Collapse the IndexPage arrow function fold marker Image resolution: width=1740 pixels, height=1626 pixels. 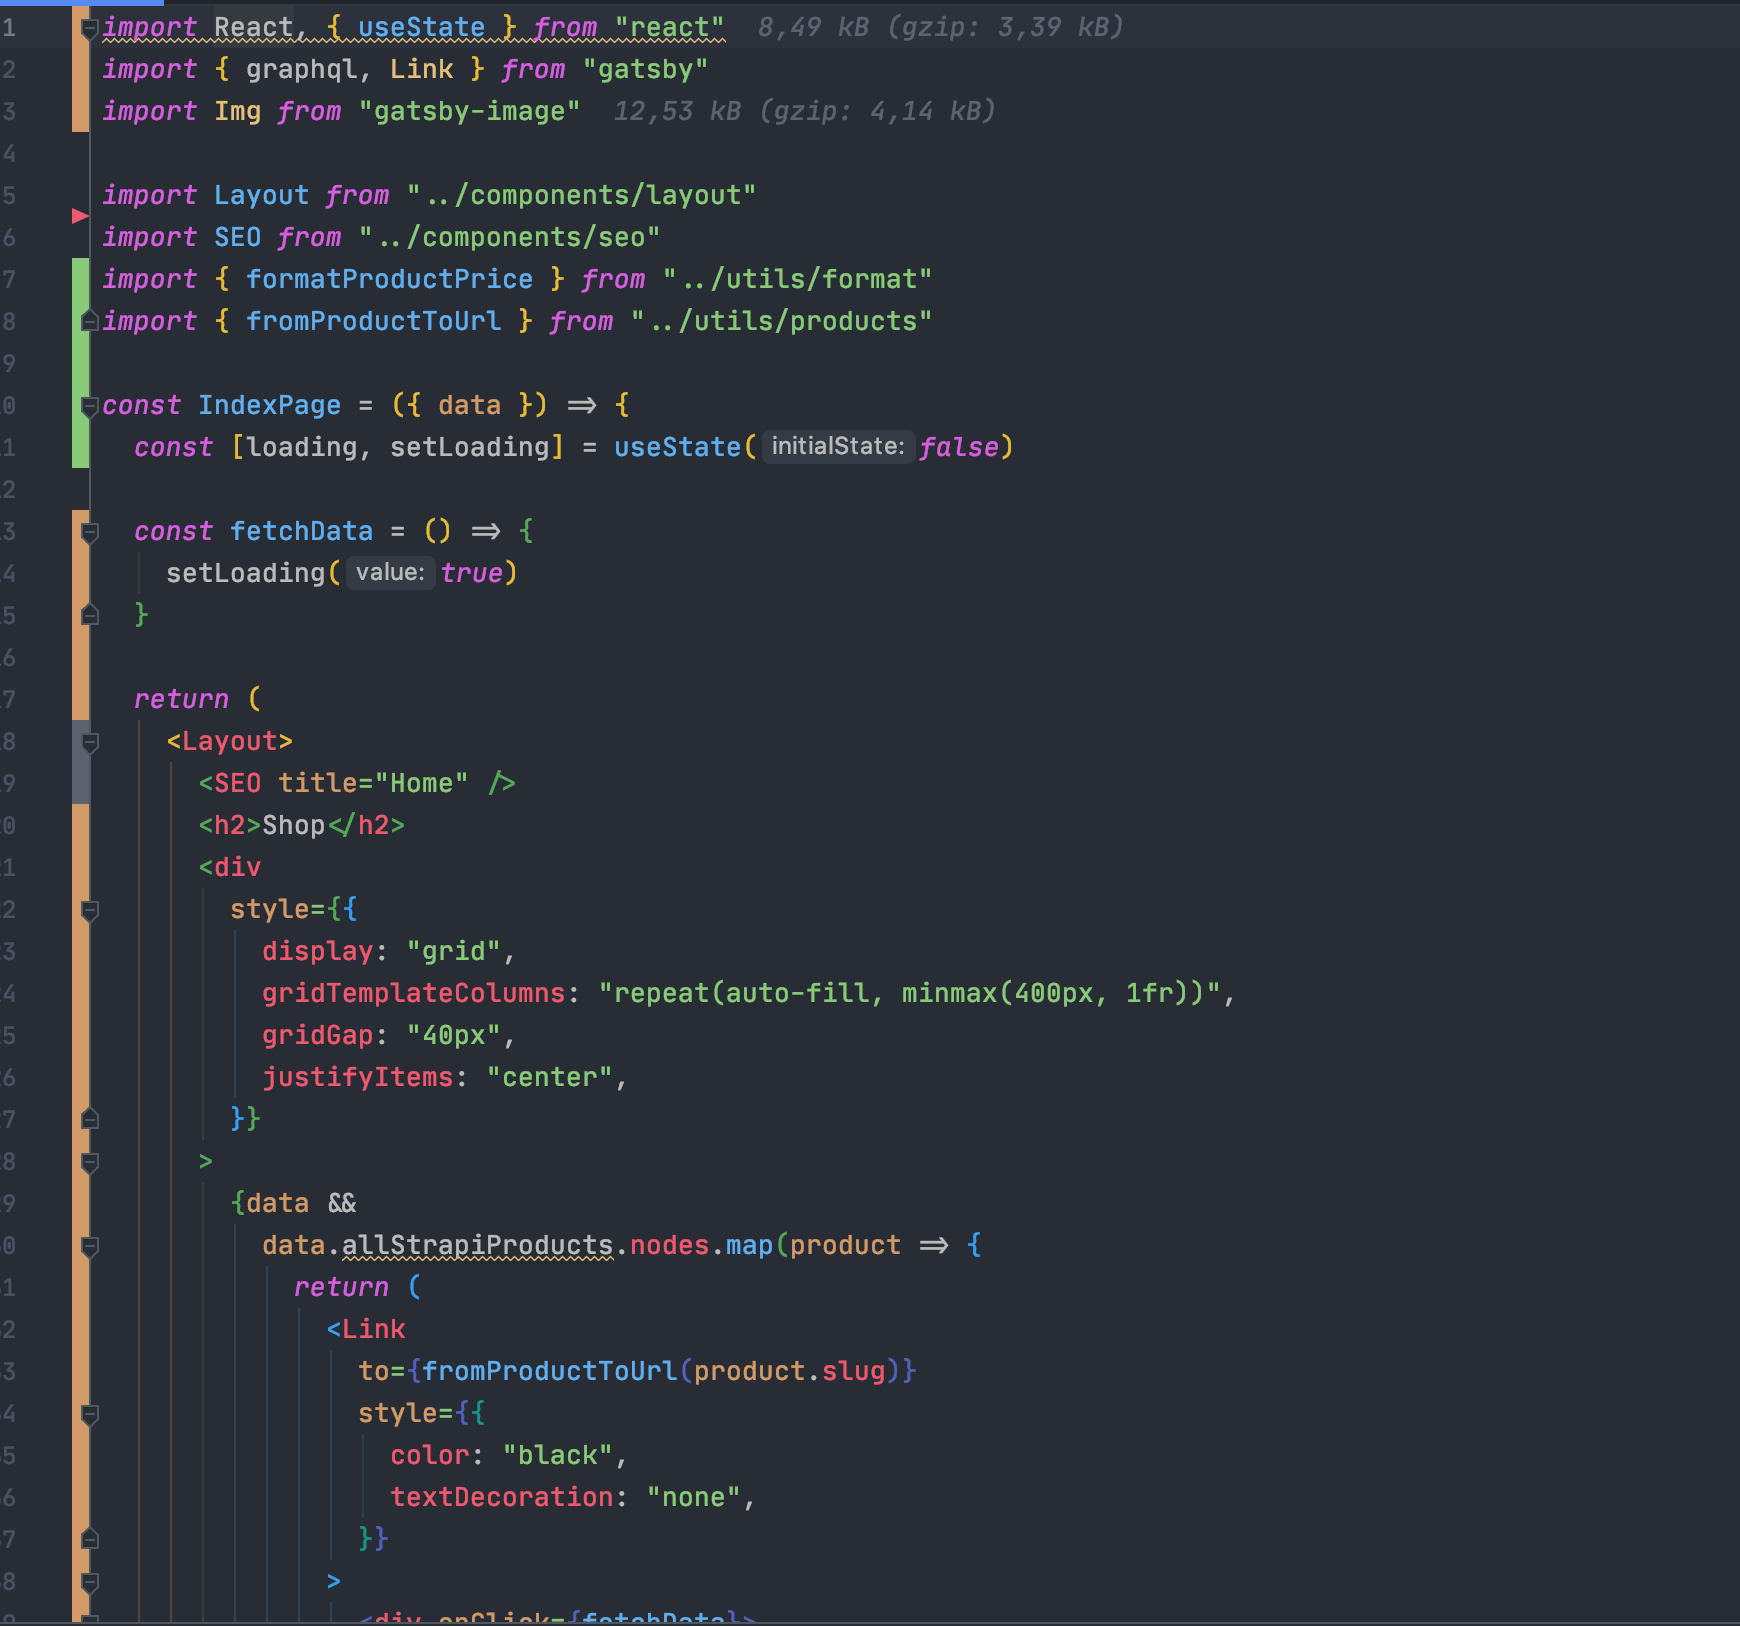pos(89,405)
